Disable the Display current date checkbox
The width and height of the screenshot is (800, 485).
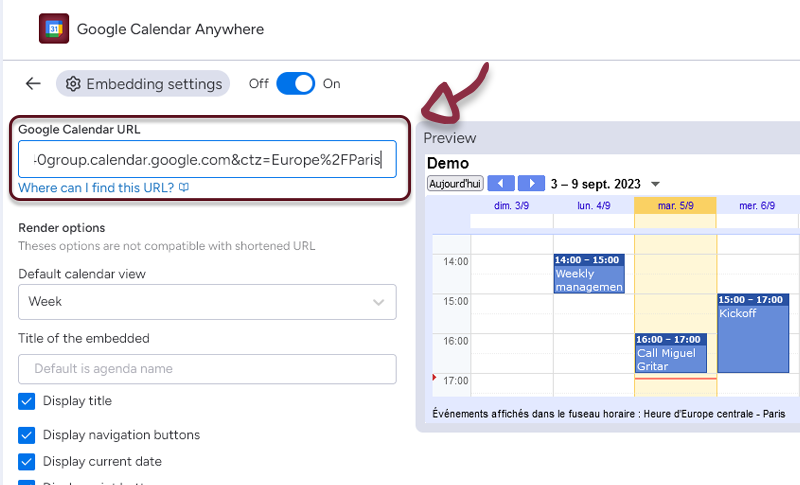[27, 462]
